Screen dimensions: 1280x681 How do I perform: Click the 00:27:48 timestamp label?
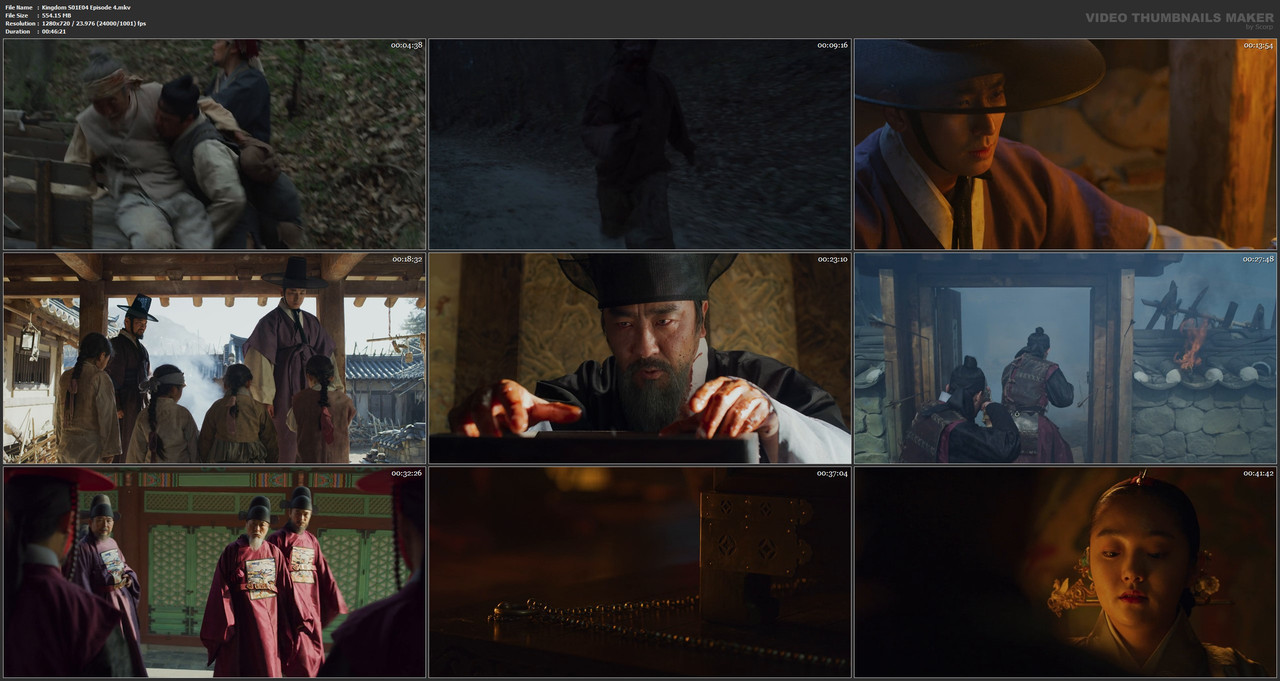[x=1258, y=259]
